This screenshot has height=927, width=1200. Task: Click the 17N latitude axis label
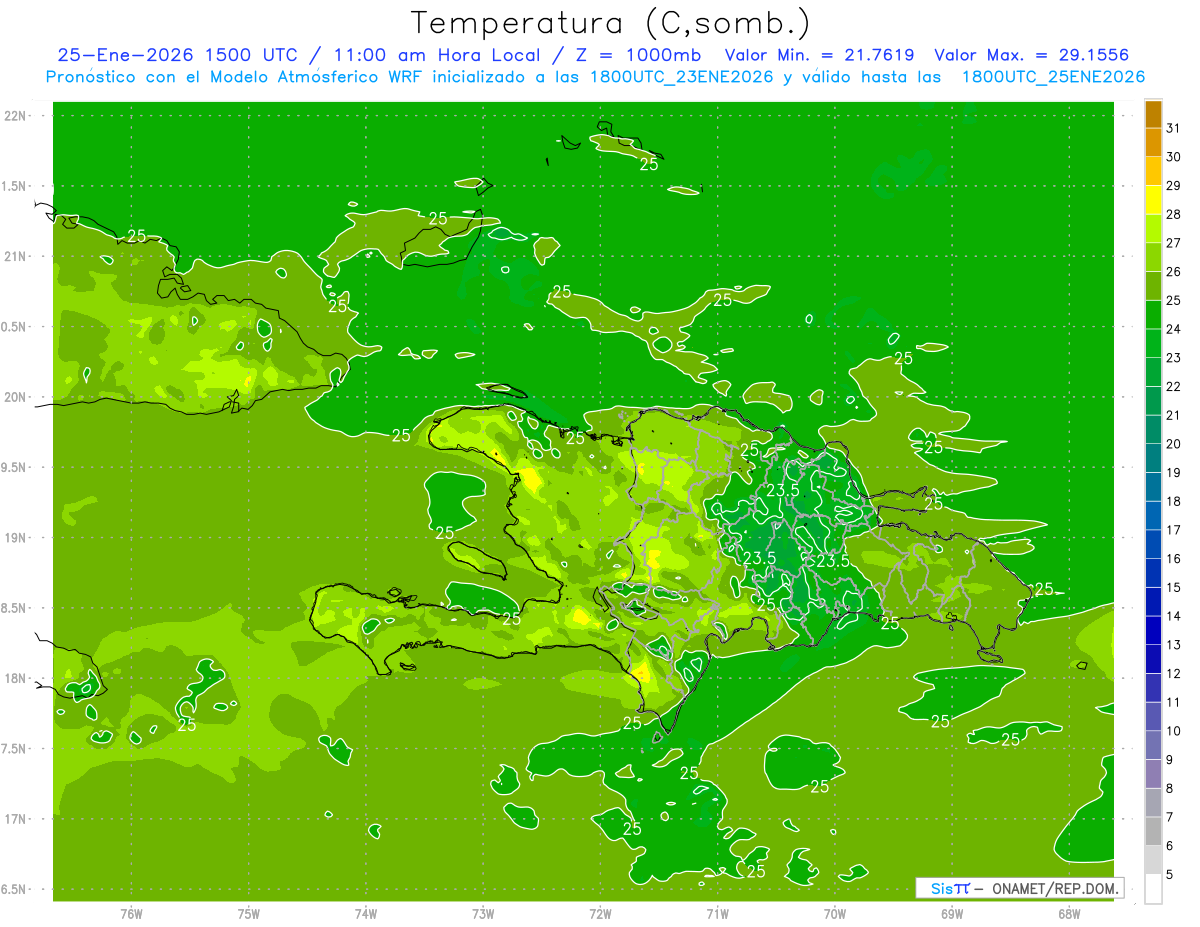point(15,819)
